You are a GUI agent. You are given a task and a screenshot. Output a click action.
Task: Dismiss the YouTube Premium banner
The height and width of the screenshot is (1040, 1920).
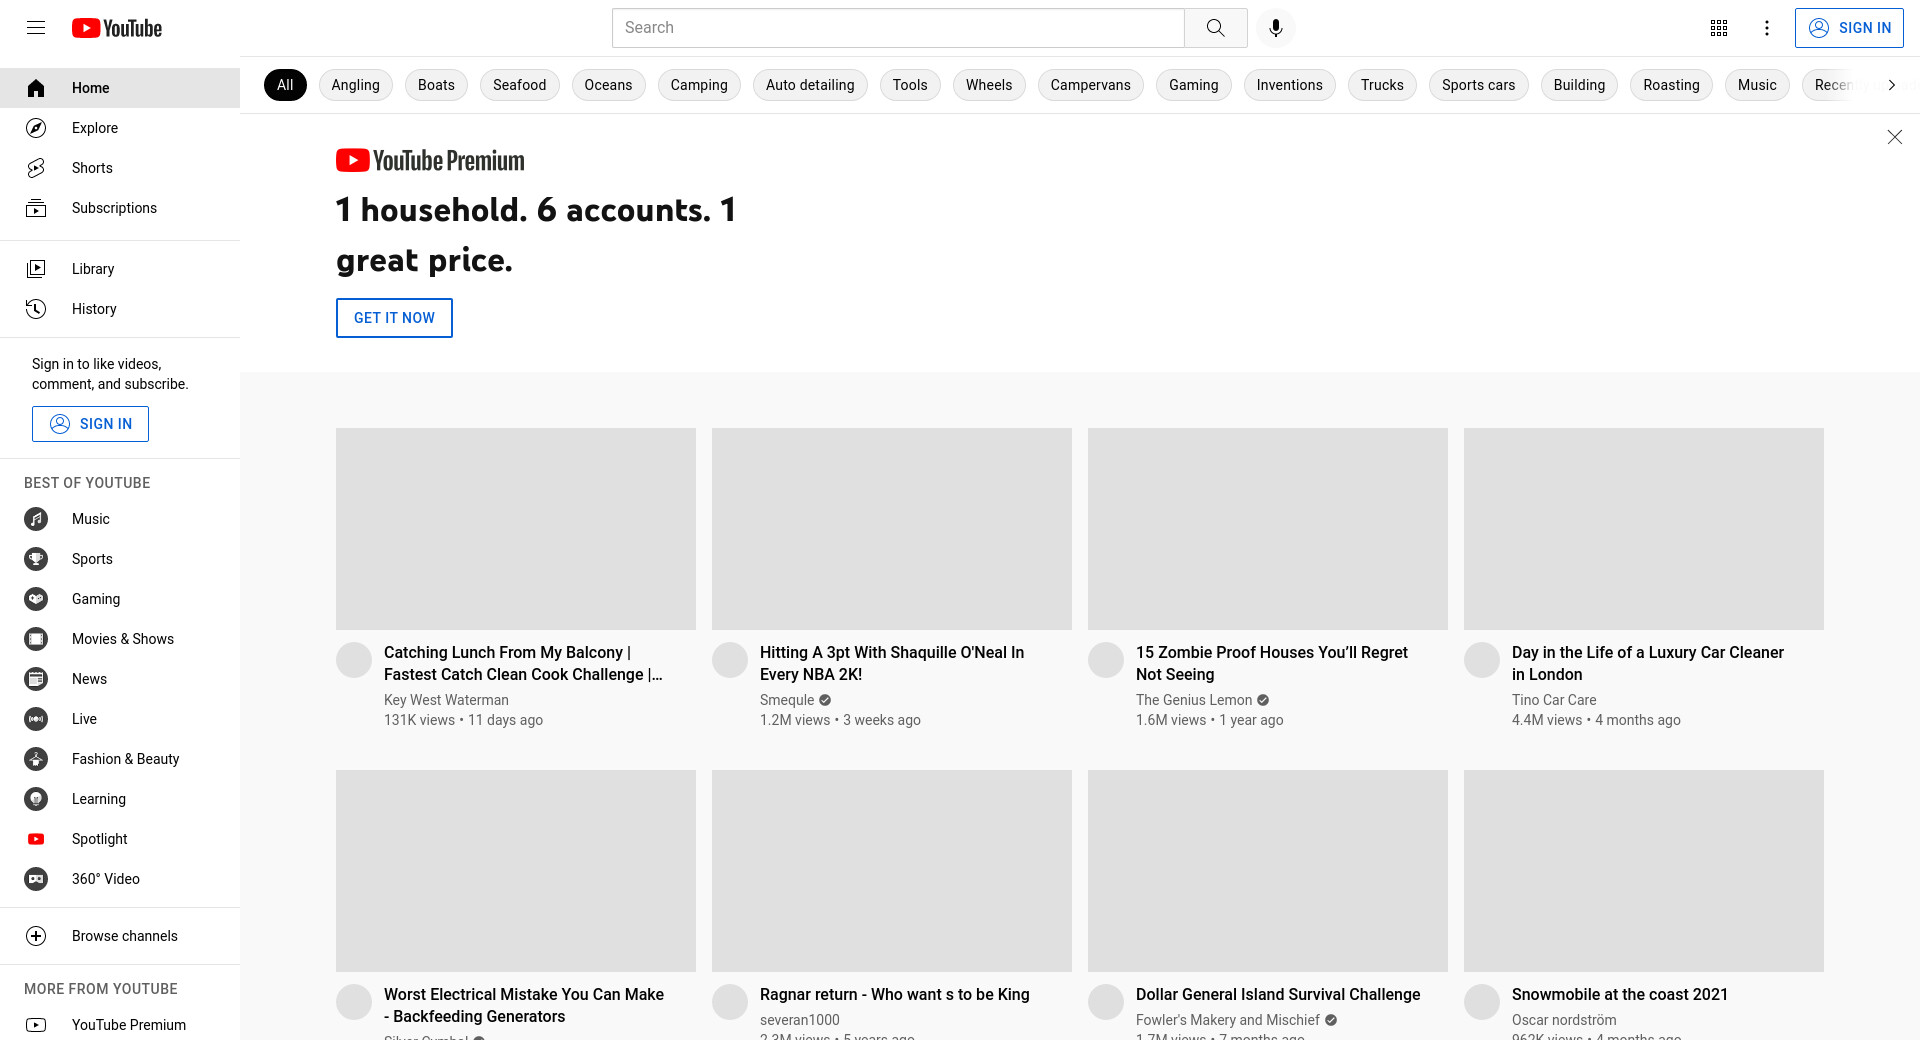(x=1894, y=137)
